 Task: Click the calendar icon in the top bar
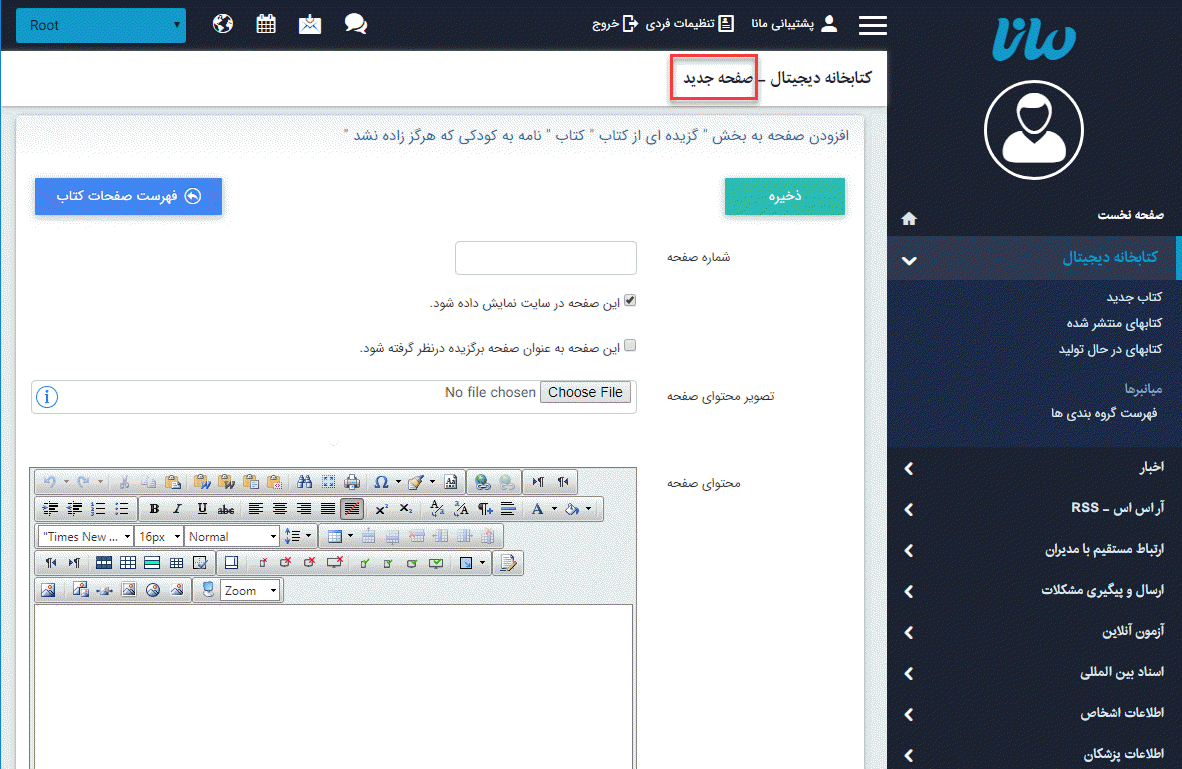(265, 23)
